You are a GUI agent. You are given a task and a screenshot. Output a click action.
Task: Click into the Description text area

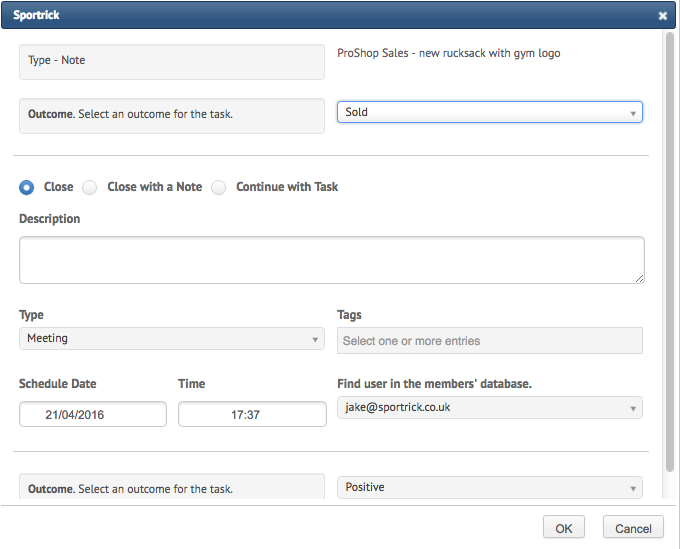pyautogui.click(x=332, y=260)
